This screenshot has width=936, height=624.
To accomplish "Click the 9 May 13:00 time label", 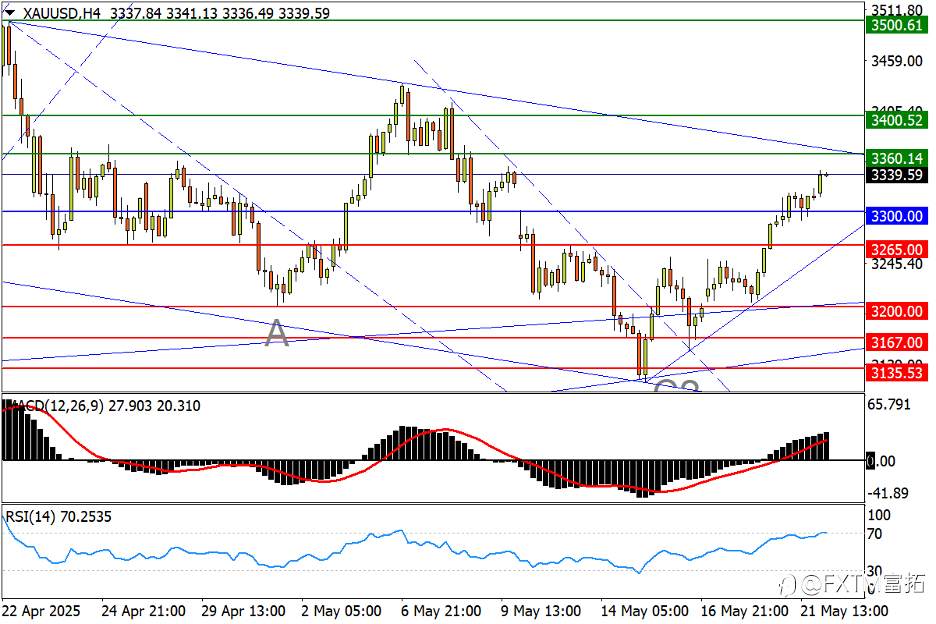I will point(541,611).
